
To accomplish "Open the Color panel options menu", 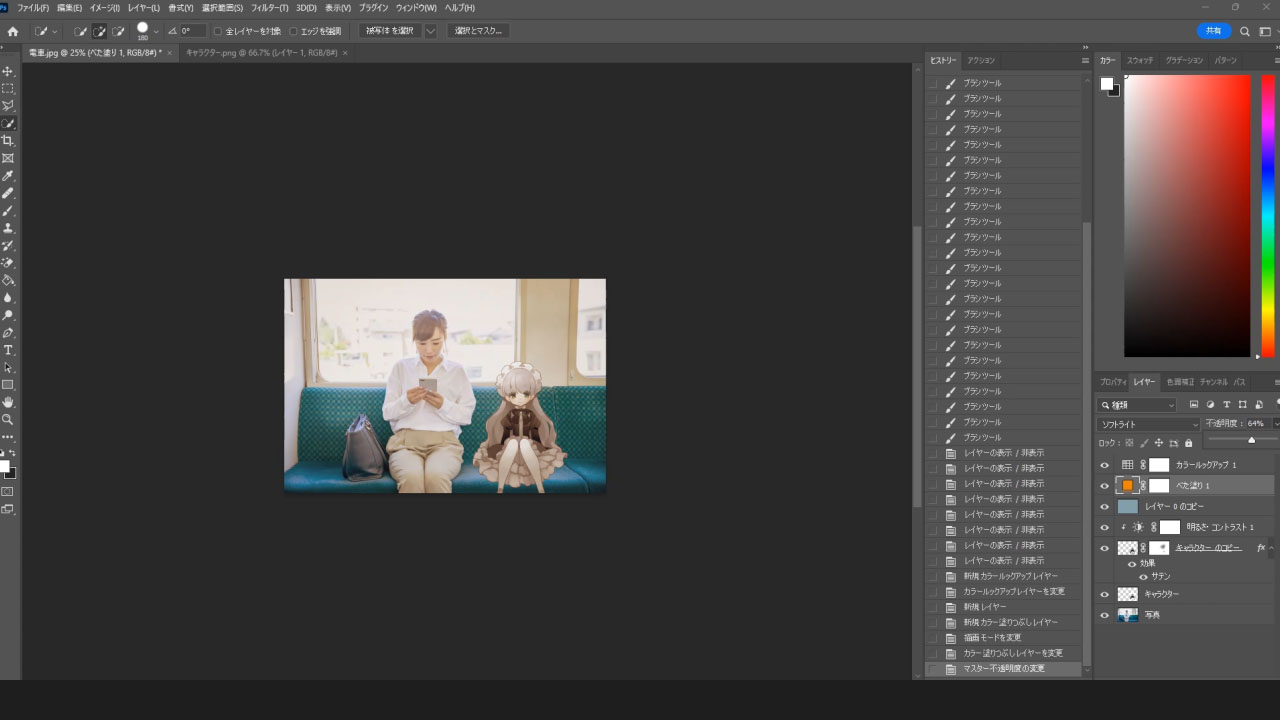I will point(1276,60).
